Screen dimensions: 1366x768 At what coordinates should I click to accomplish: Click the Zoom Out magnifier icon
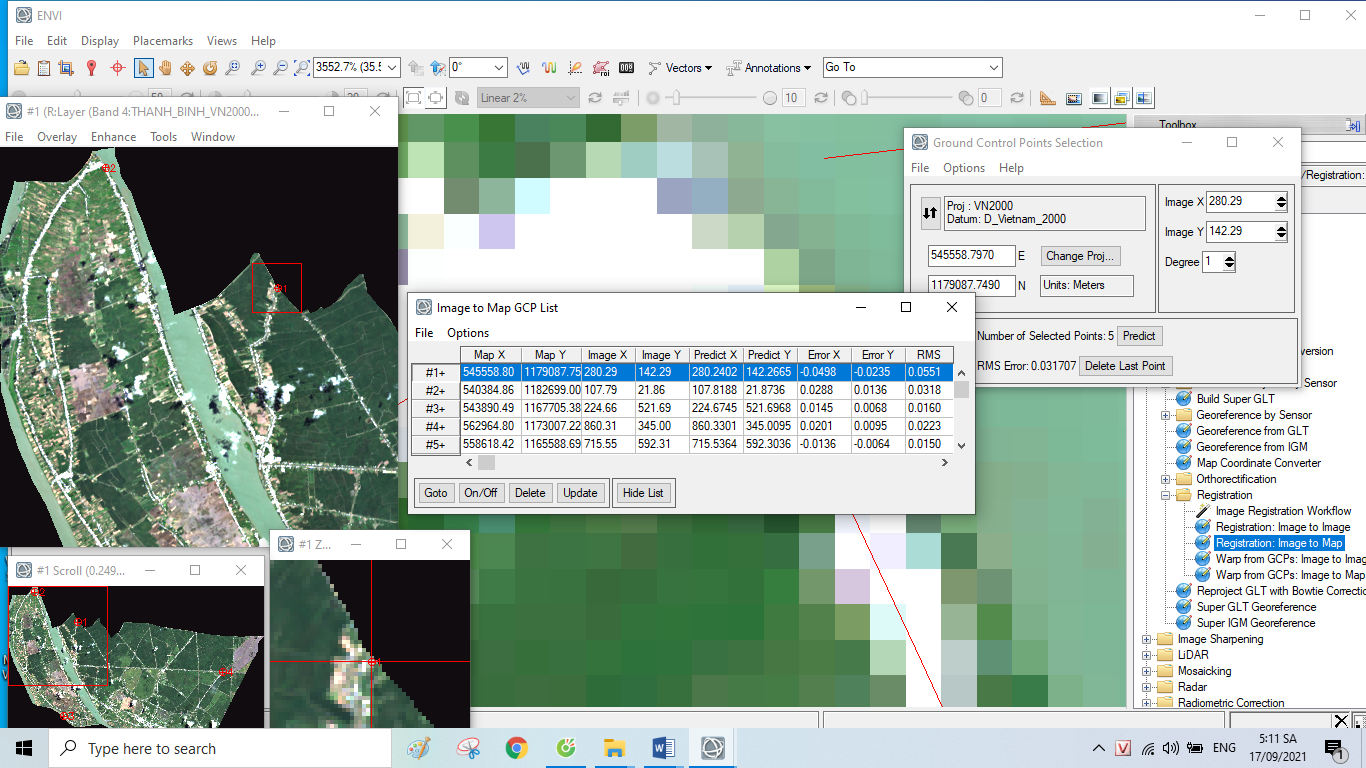pyautogui.click(x=280, y=68)
